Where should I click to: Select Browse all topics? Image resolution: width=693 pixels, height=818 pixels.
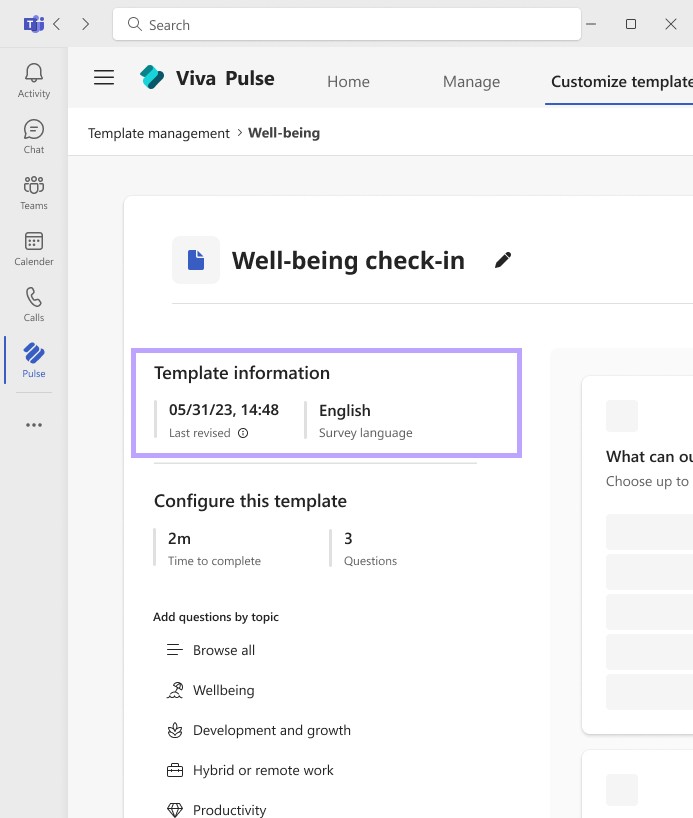coord(211,650)
